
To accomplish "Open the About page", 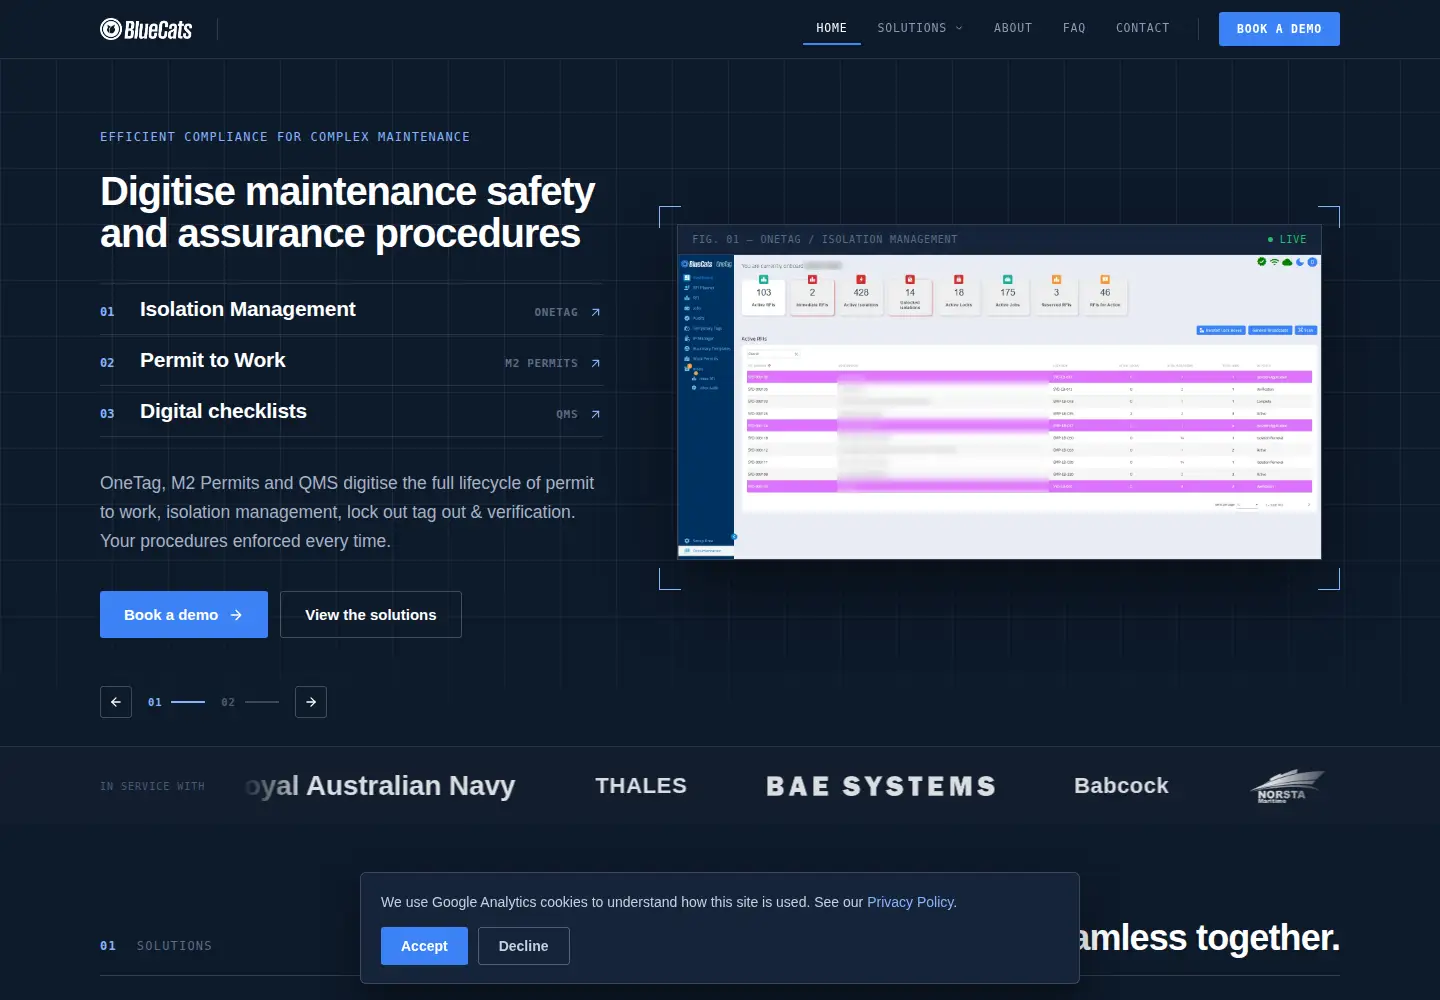I will [x=1013, y=28].
